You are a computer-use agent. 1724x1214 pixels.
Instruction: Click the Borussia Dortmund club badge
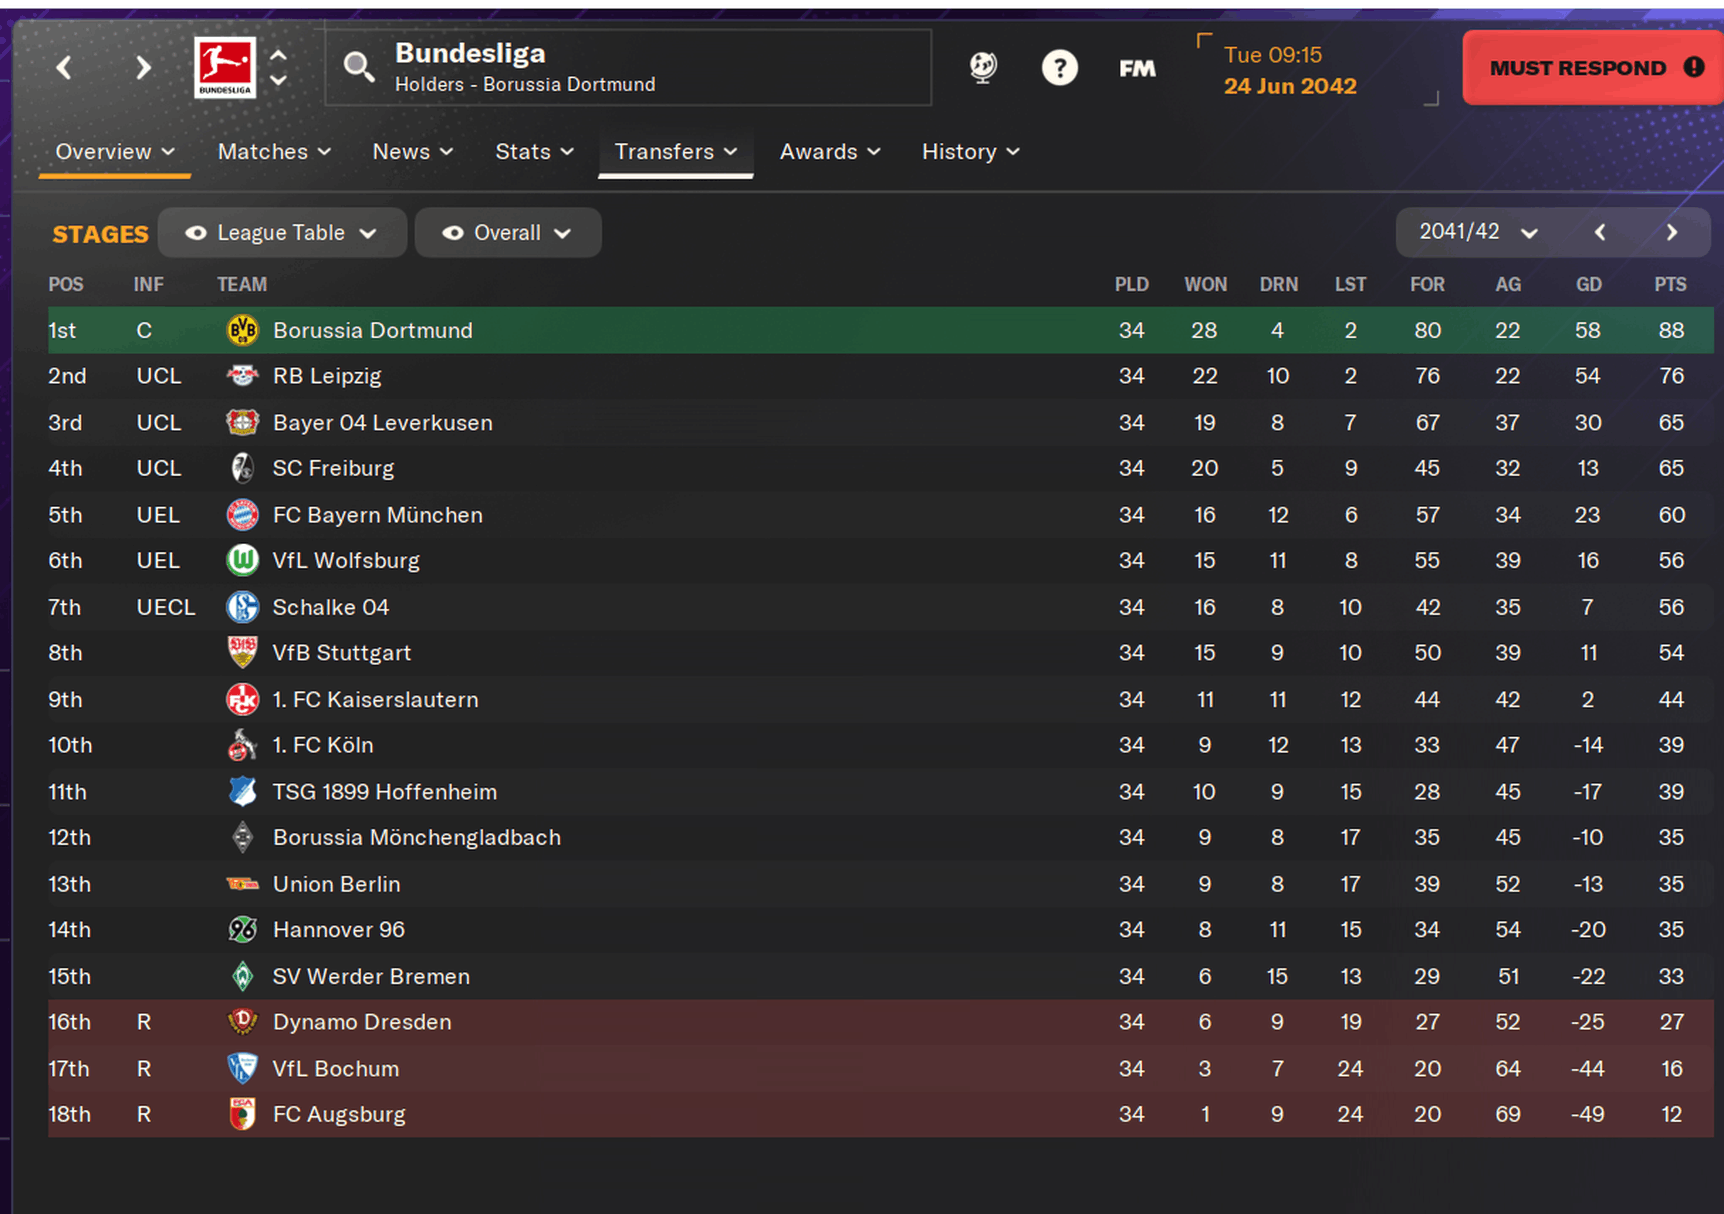[242, 330]
